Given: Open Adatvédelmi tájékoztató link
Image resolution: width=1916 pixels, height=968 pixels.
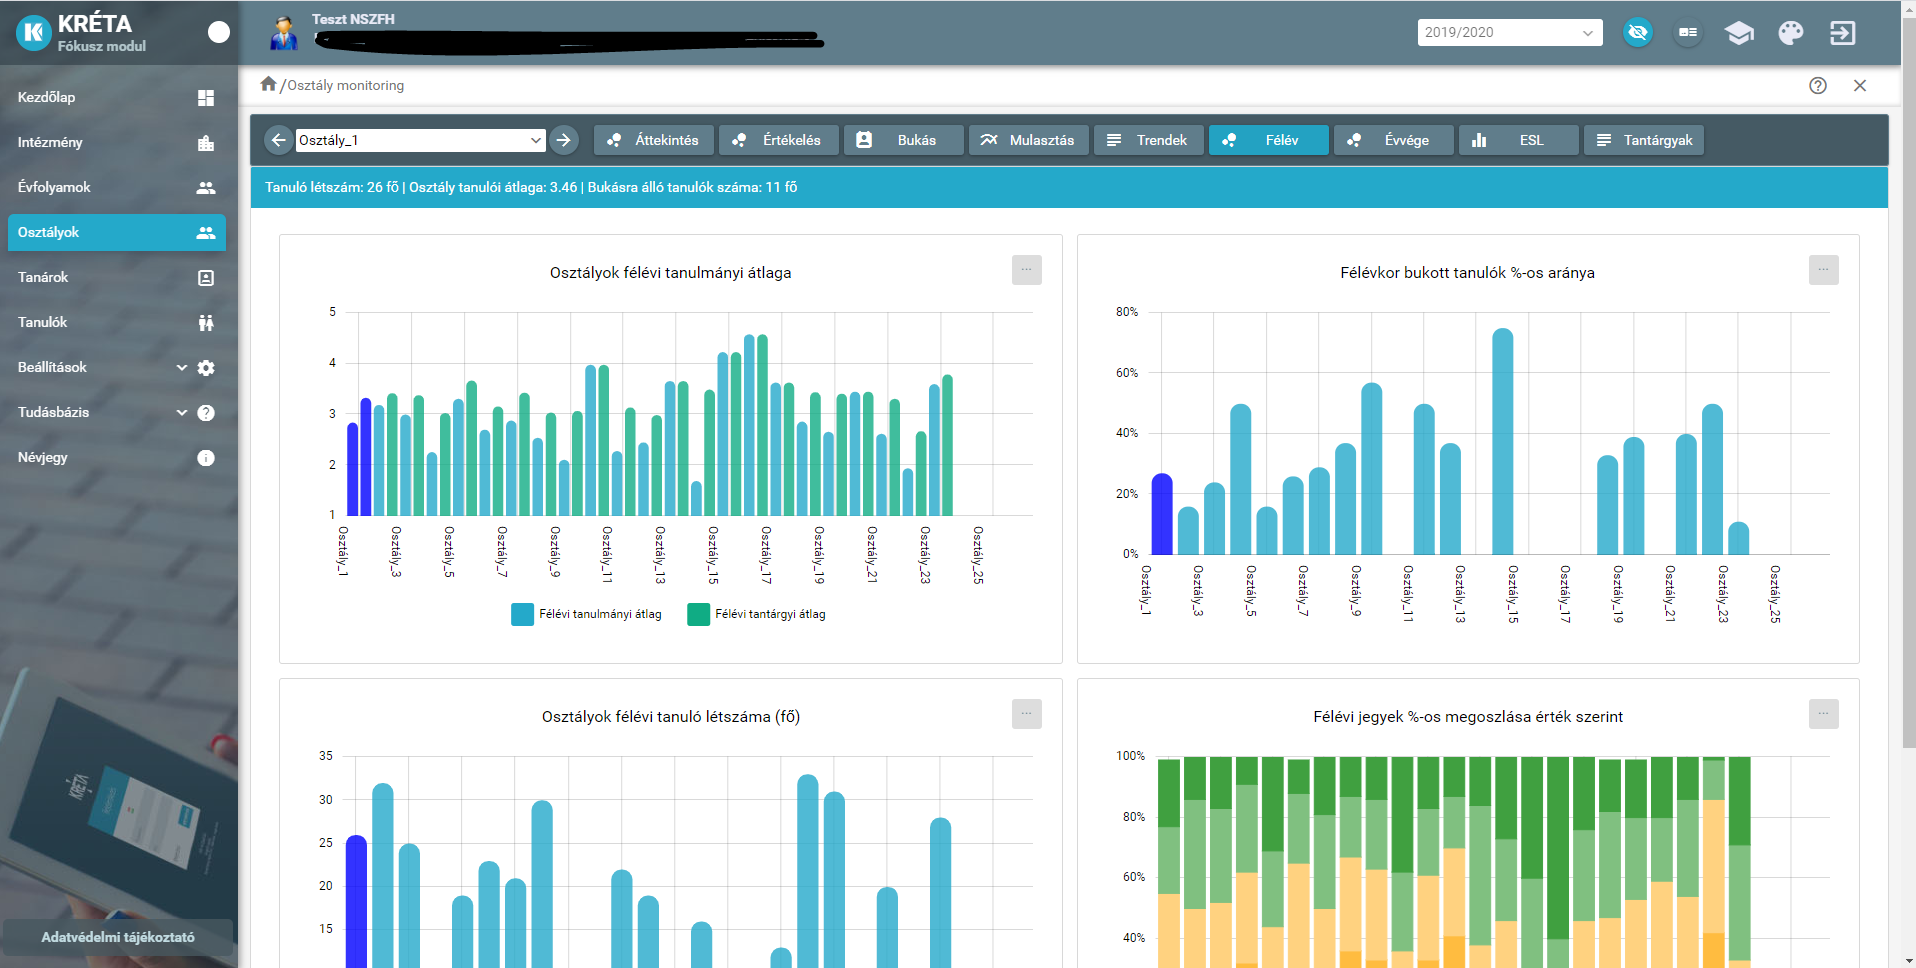Looking at the screenshot, I should tap(118, 937).
